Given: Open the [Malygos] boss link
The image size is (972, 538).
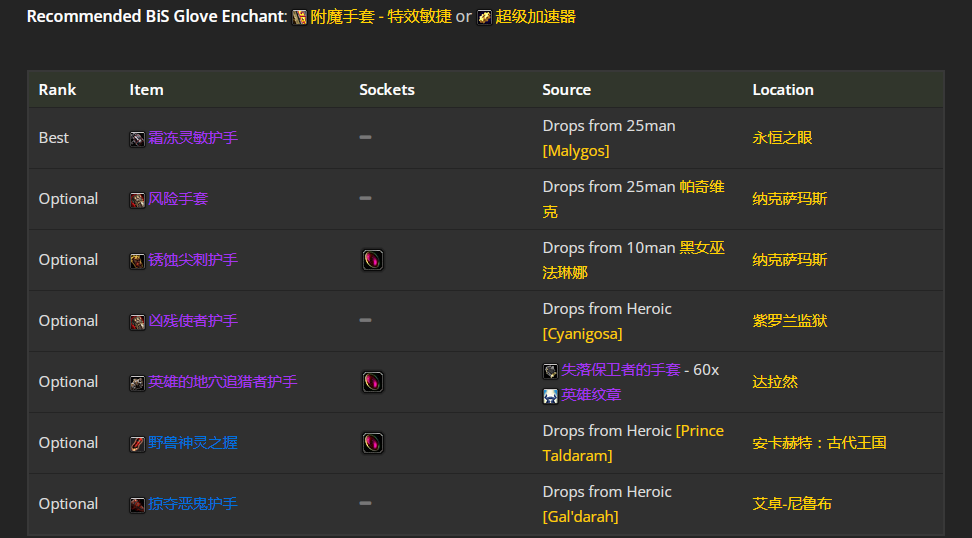Looking at the screenshot, I should tap(576, 151).
